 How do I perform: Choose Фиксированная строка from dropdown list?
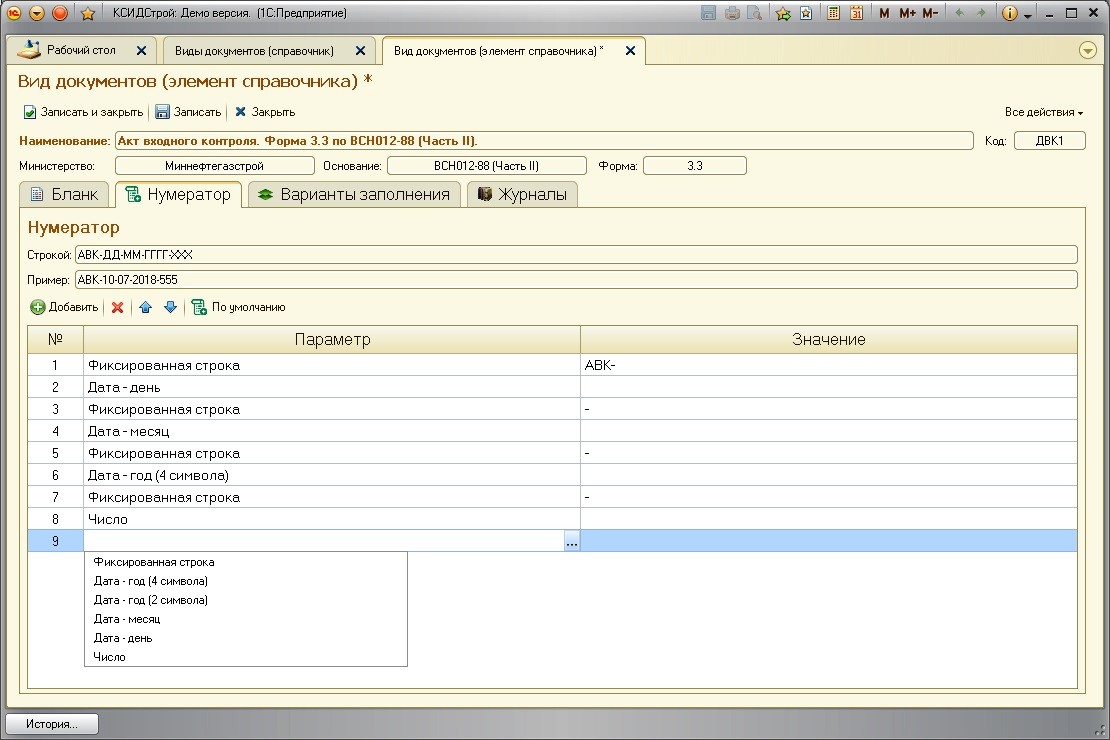pos(153,562)
